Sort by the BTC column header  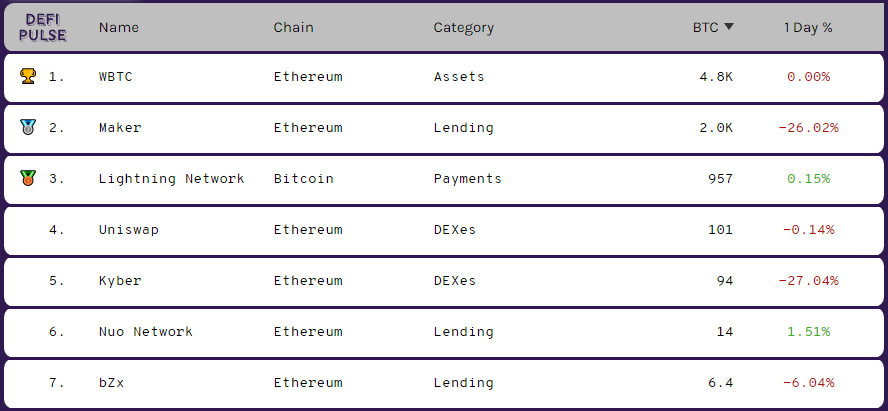(x=706, y=27)
